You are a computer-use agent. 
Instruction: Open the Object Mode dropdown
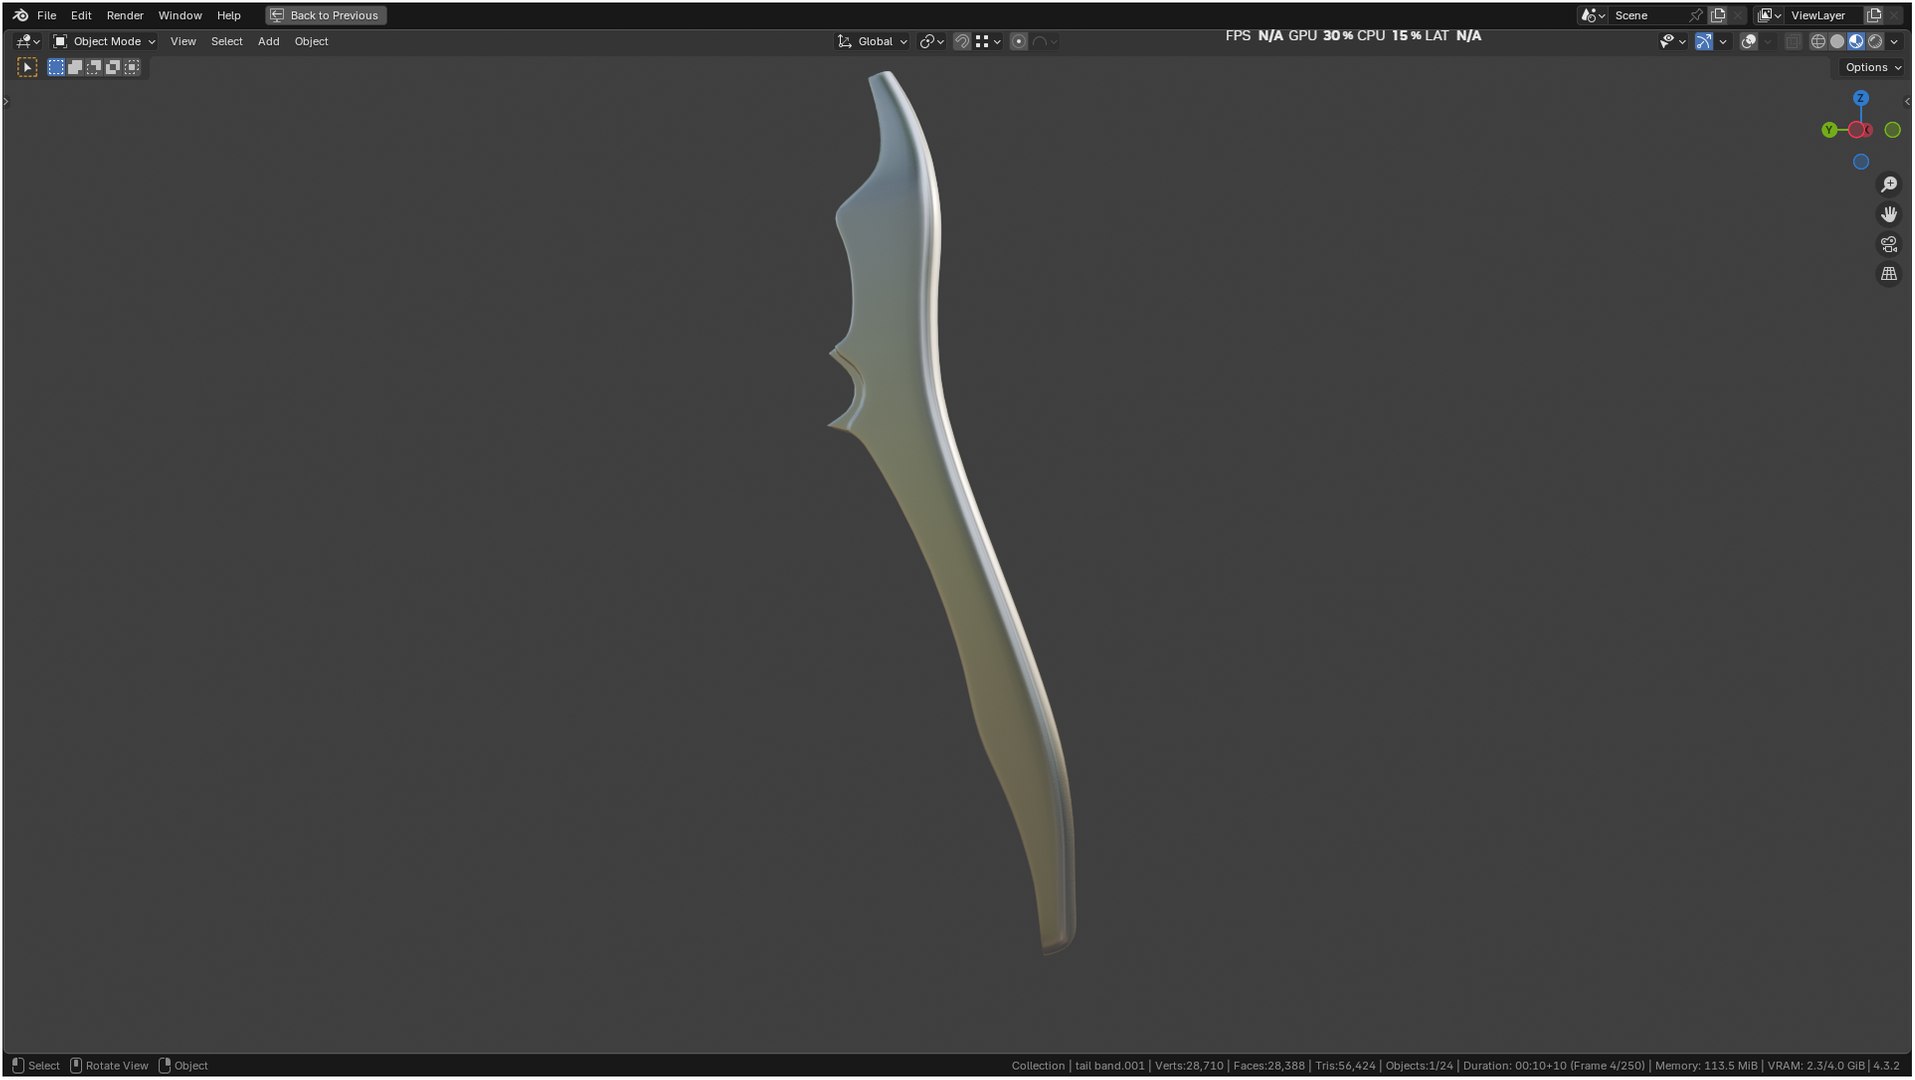tap(105, 41)
